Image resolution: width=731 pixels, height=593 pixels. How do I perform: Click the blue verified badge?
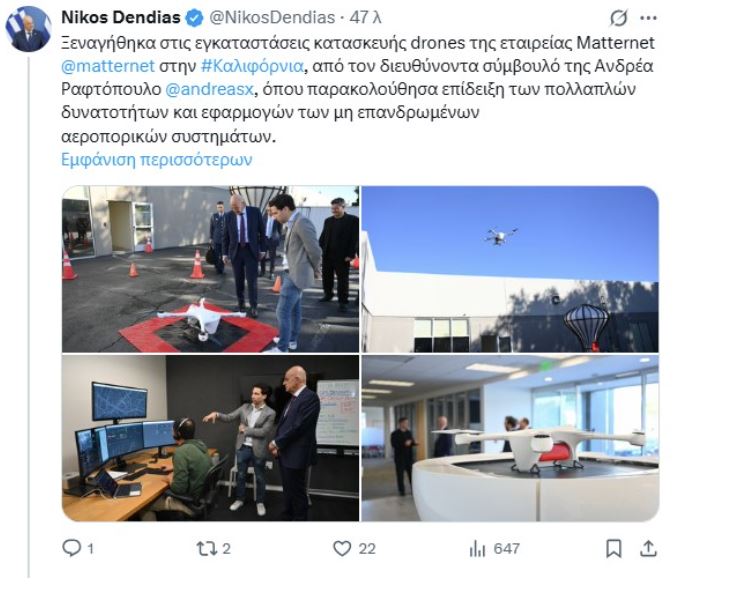[194, 18]
